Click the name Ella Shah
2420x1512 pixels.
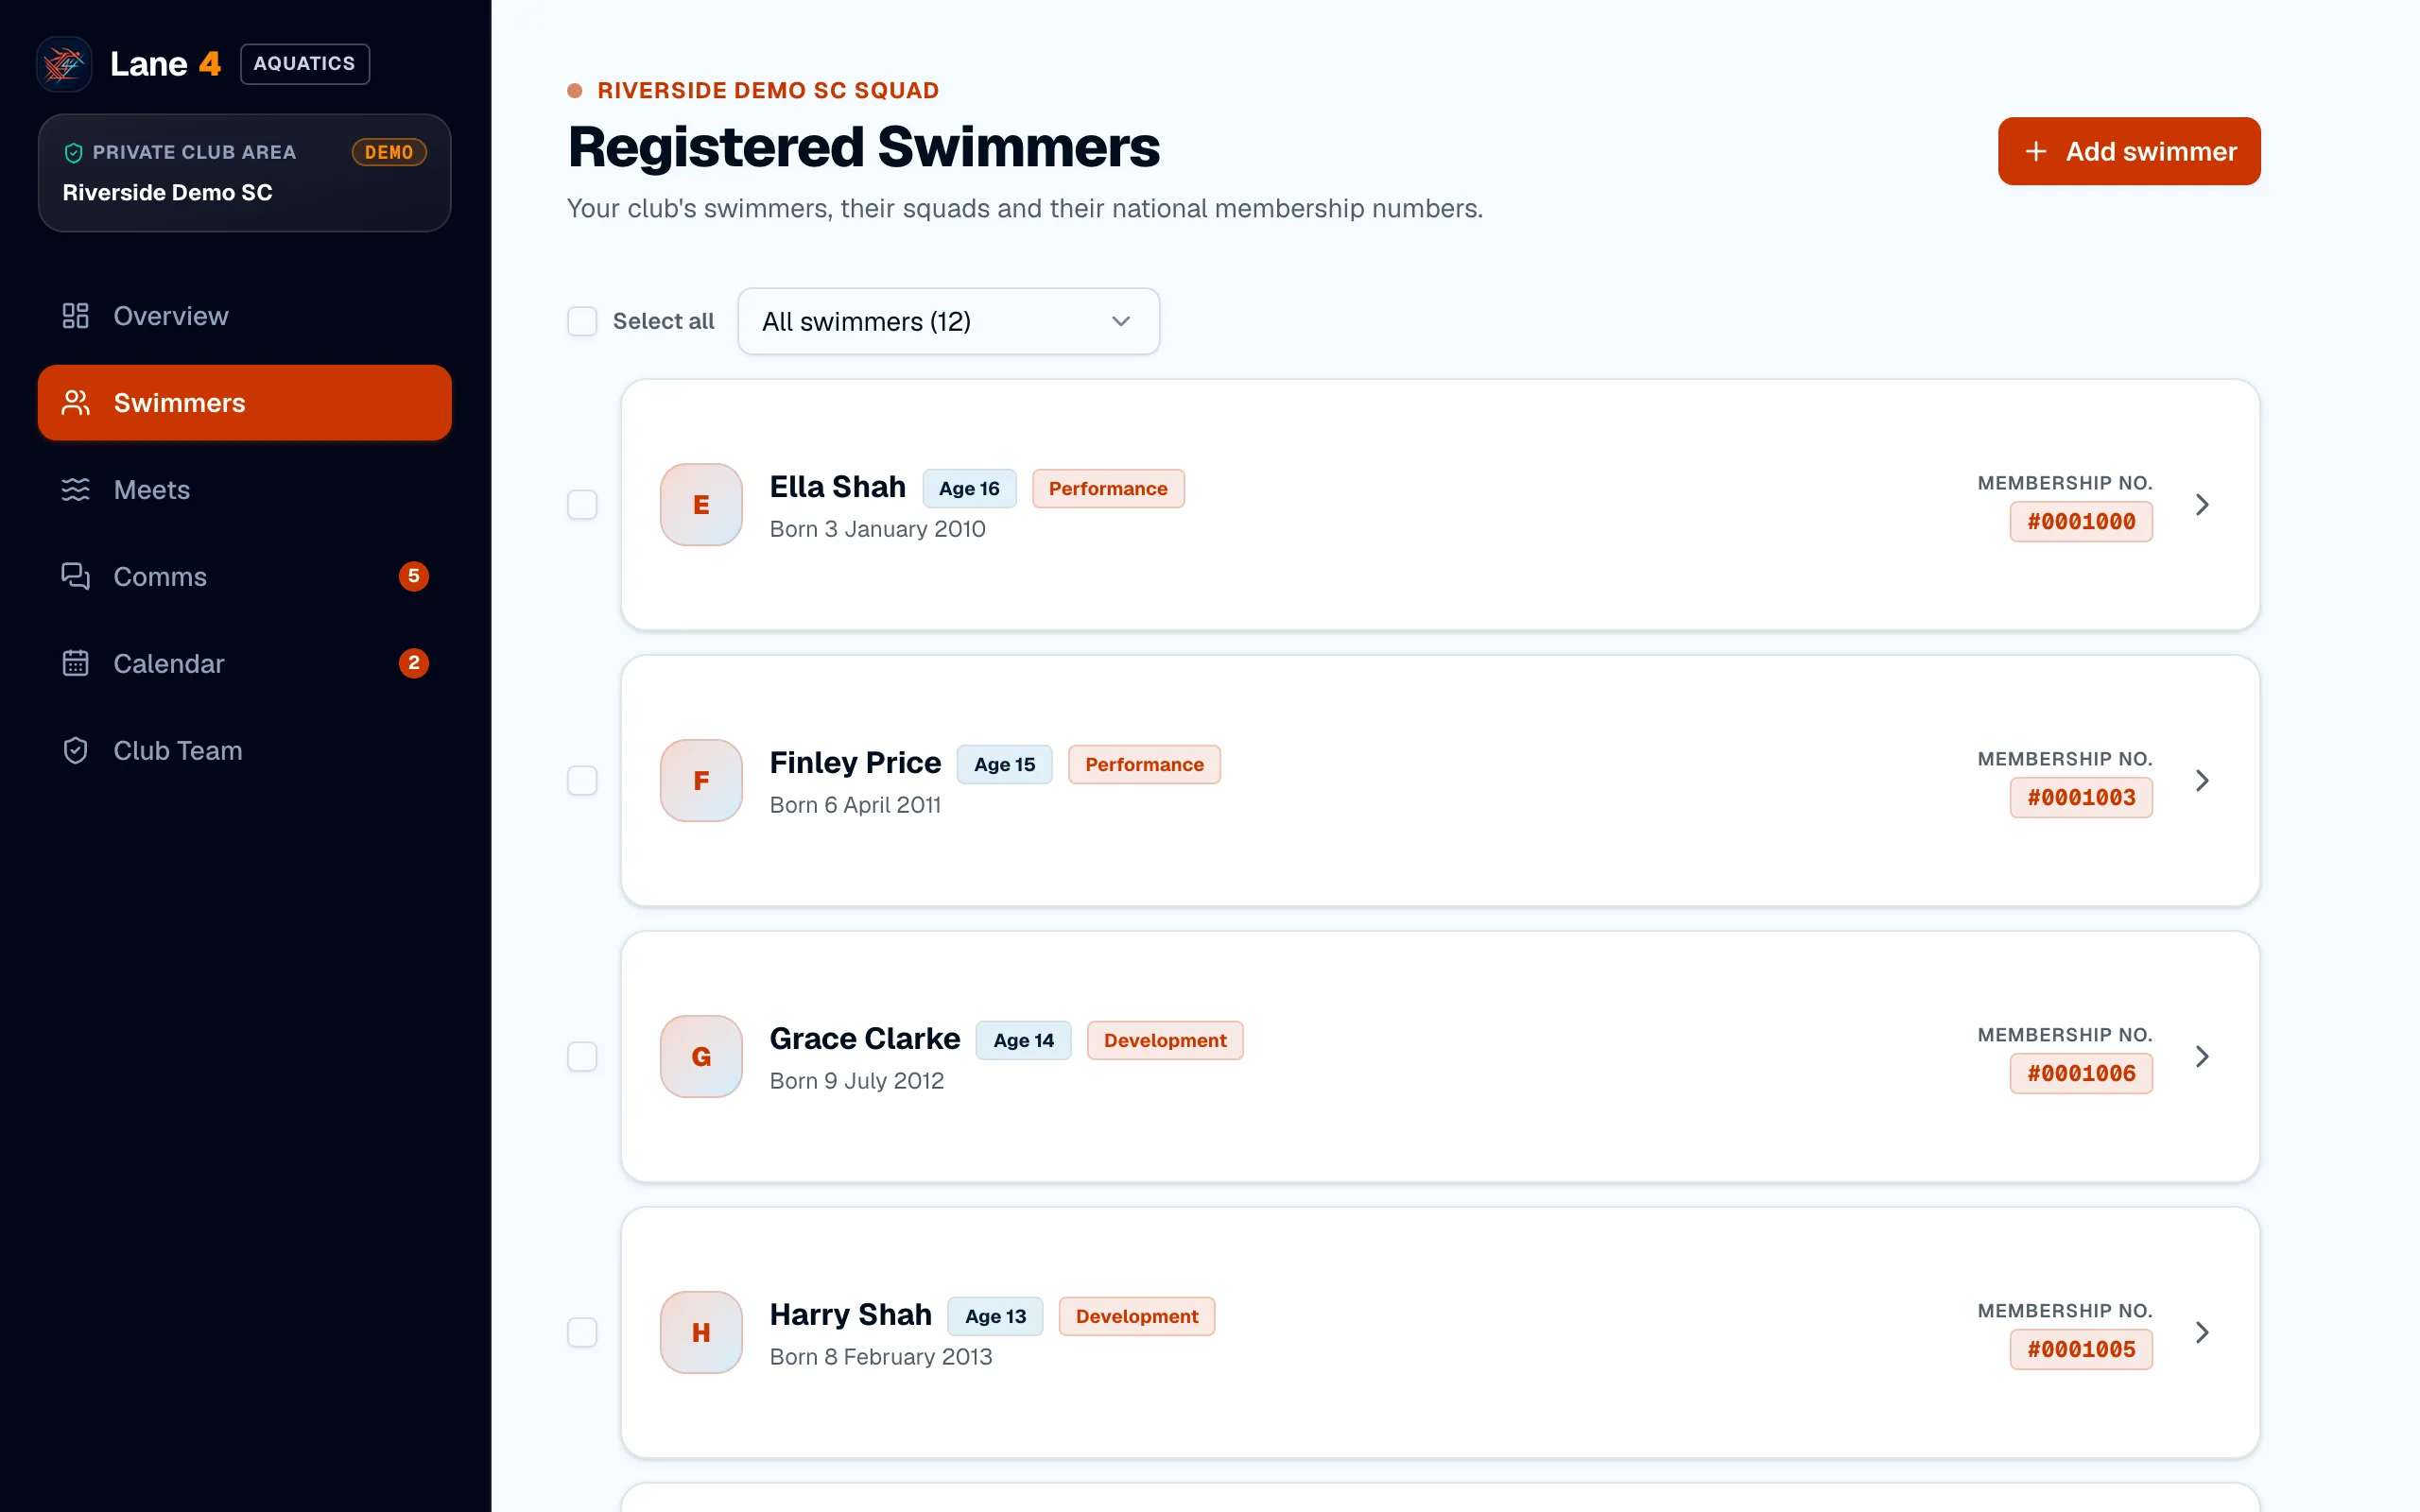[x=837, y=487]
